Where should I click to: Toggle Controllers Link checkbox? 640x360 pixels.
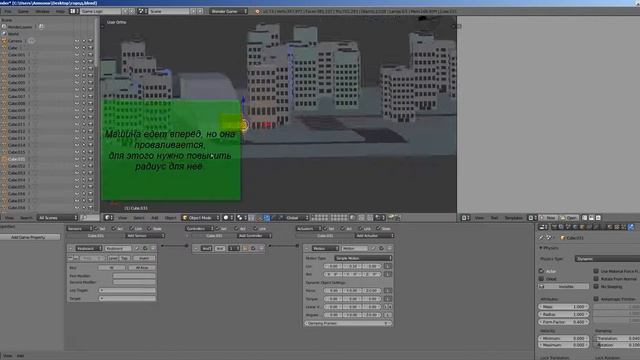[255, 229]
